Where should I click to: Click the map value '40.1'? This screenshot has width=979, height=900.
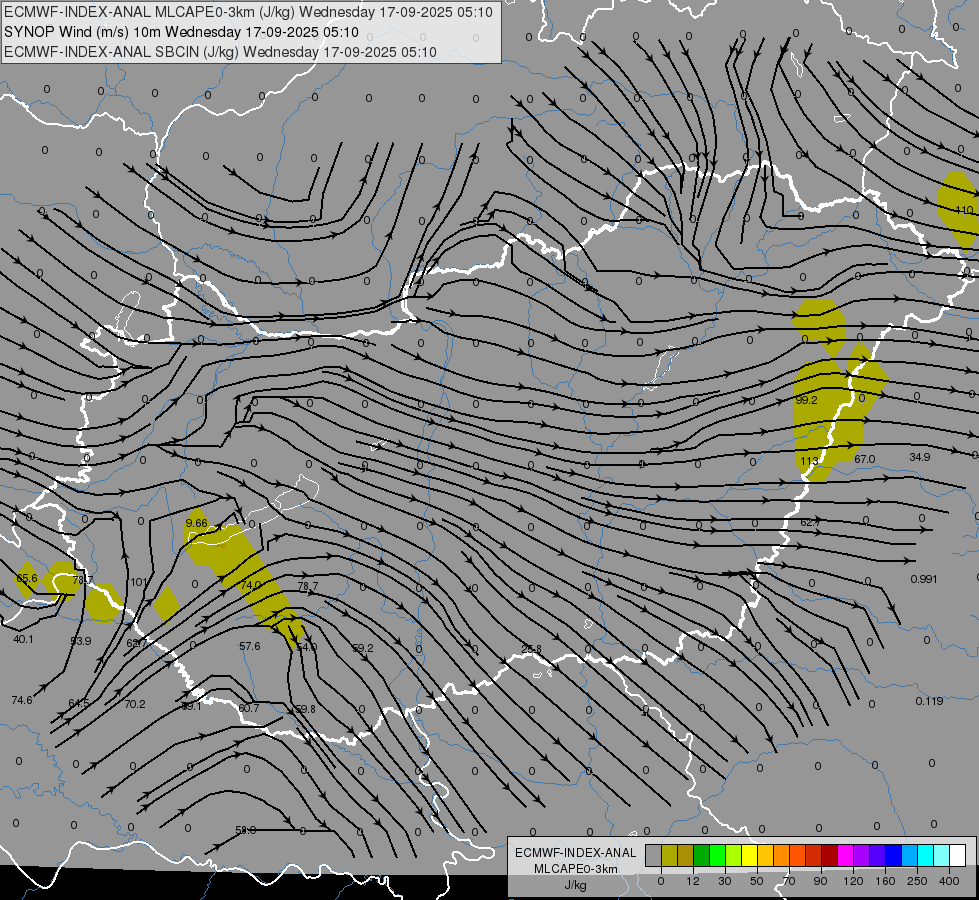[x=23, y=639]
